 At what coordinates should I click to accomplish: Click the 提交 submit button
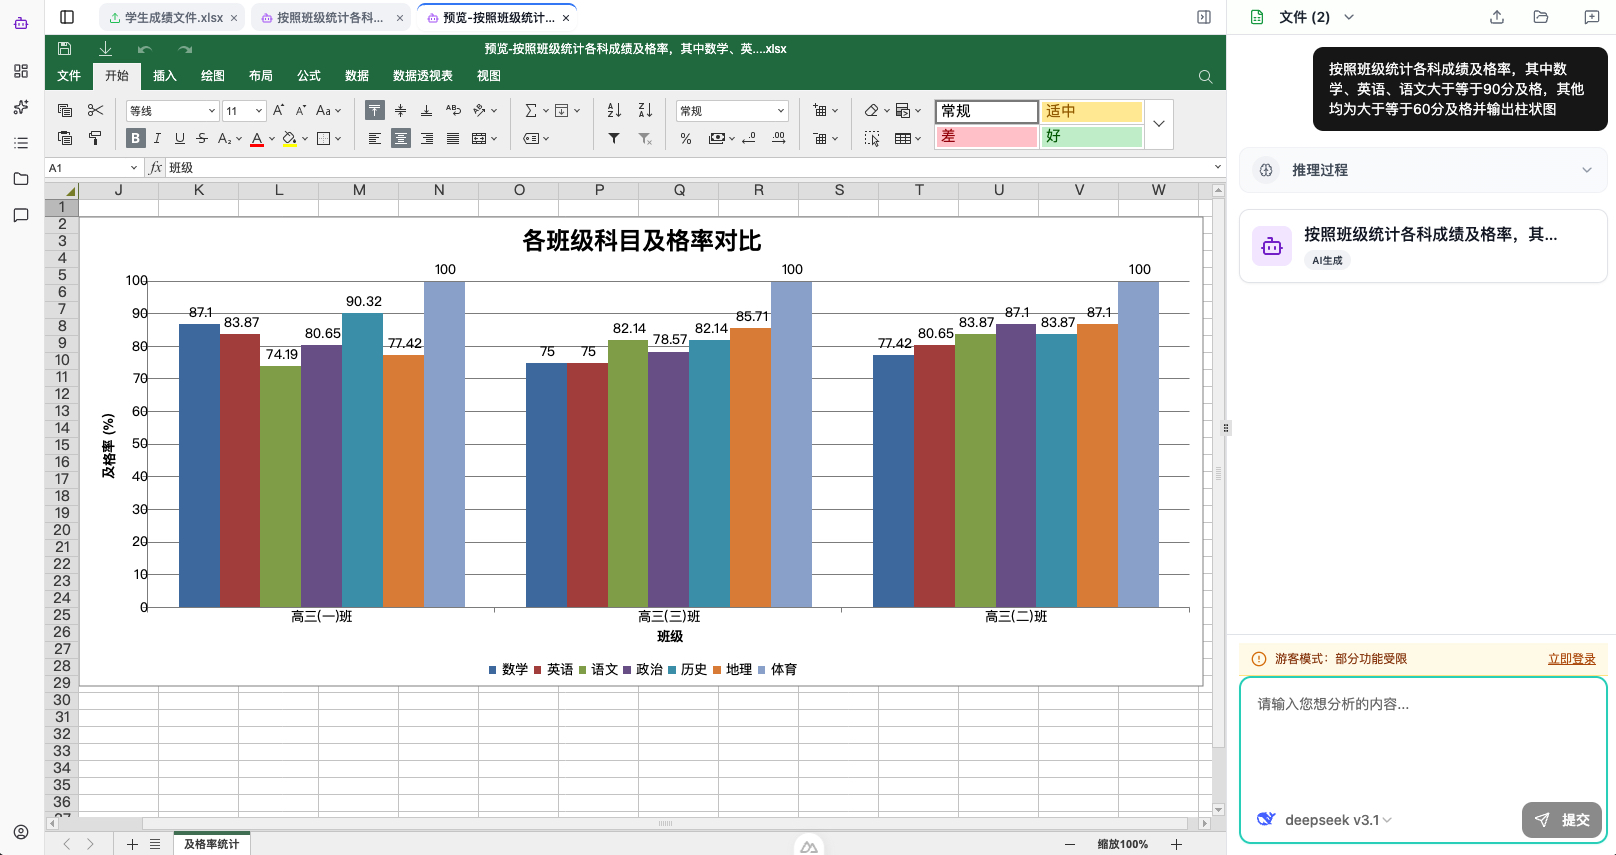coord(1562,819)
